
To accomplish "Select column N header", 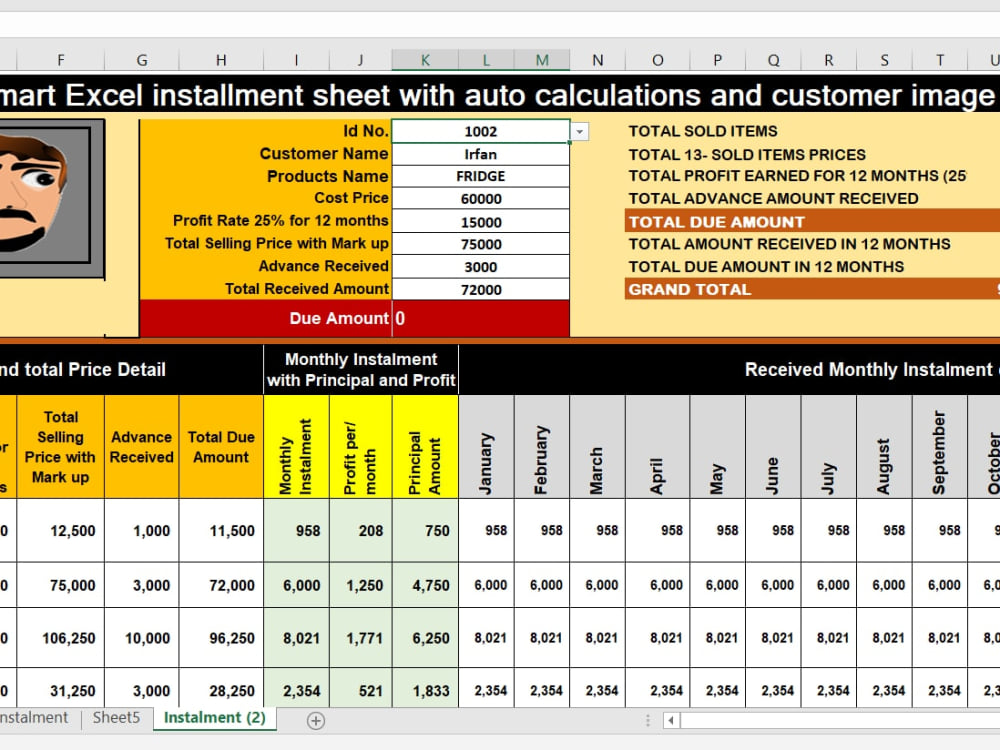I will click(598, 60).
